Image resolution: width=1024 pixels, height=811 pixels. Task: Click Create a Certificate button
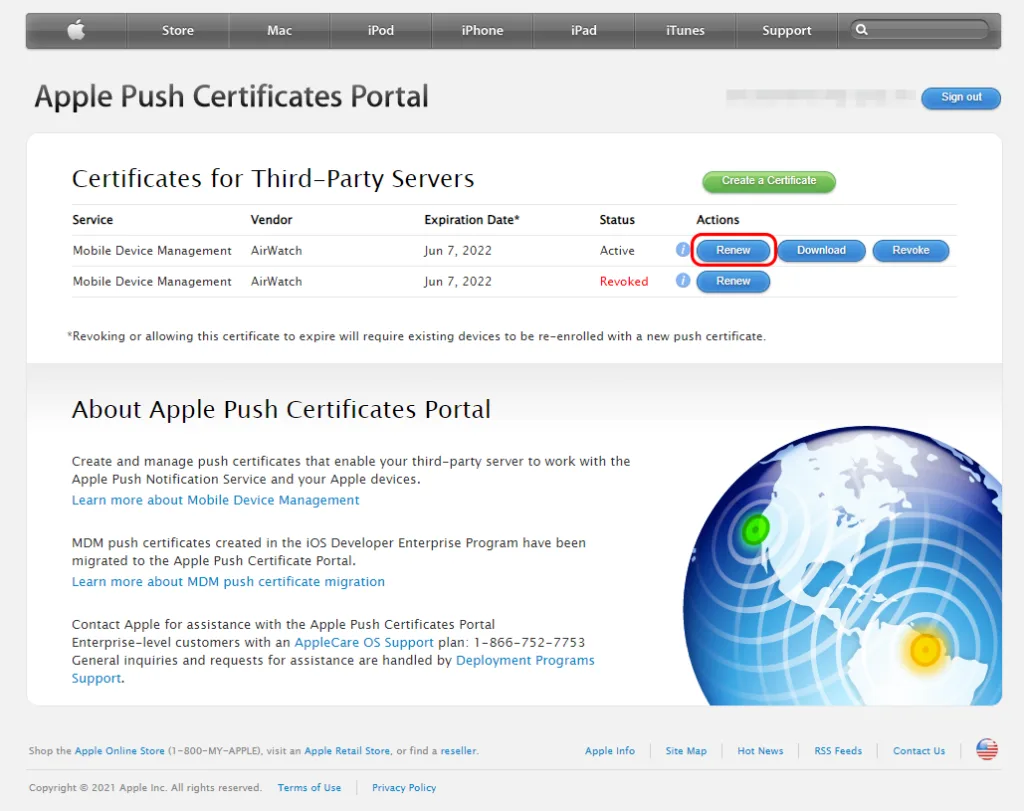pos(769,181)
